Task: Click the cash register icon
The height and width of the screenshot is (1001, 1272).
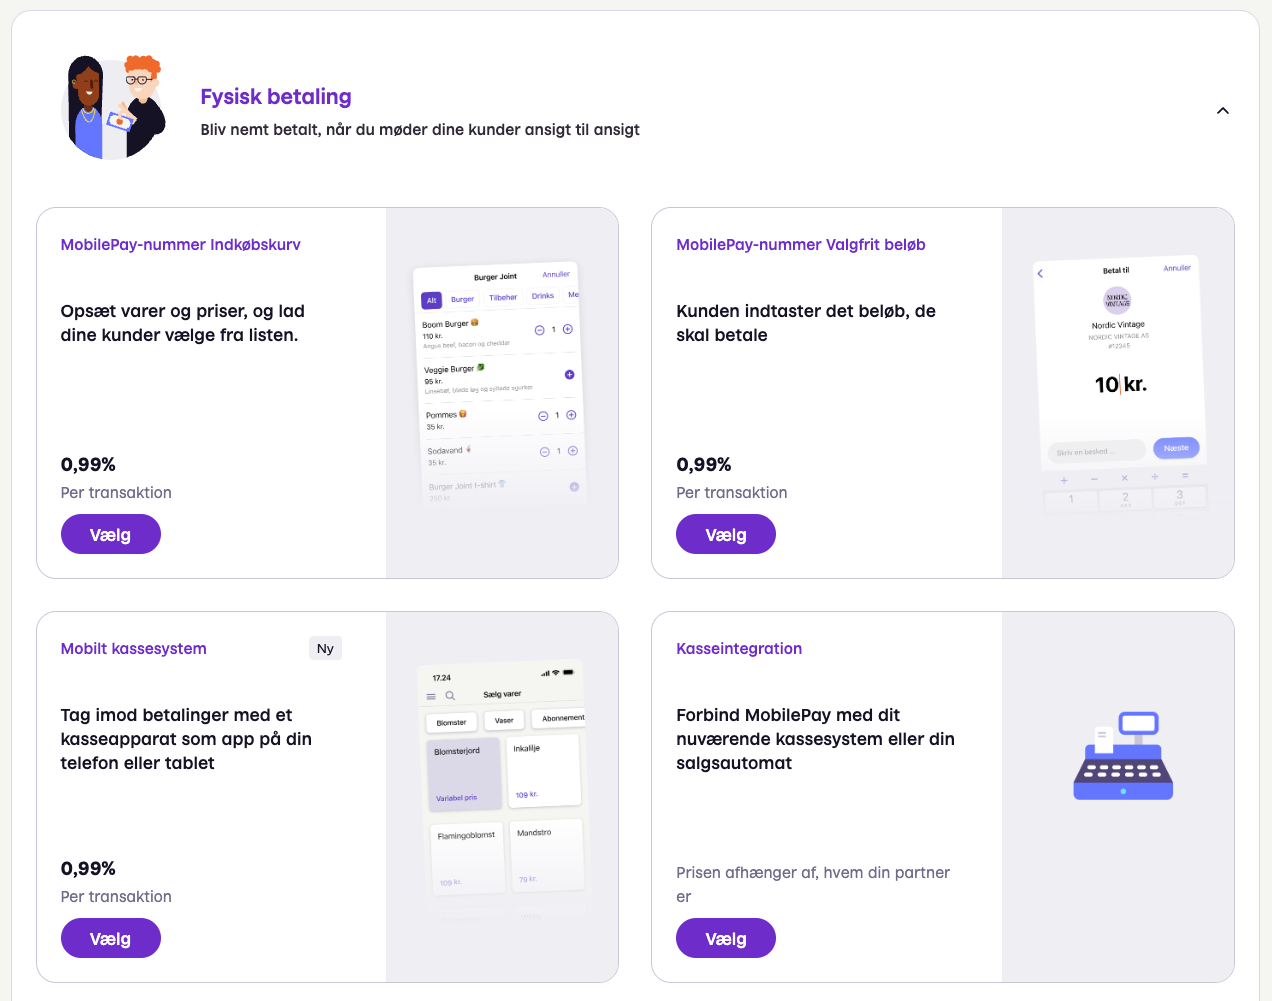Action: (1123, 756)
